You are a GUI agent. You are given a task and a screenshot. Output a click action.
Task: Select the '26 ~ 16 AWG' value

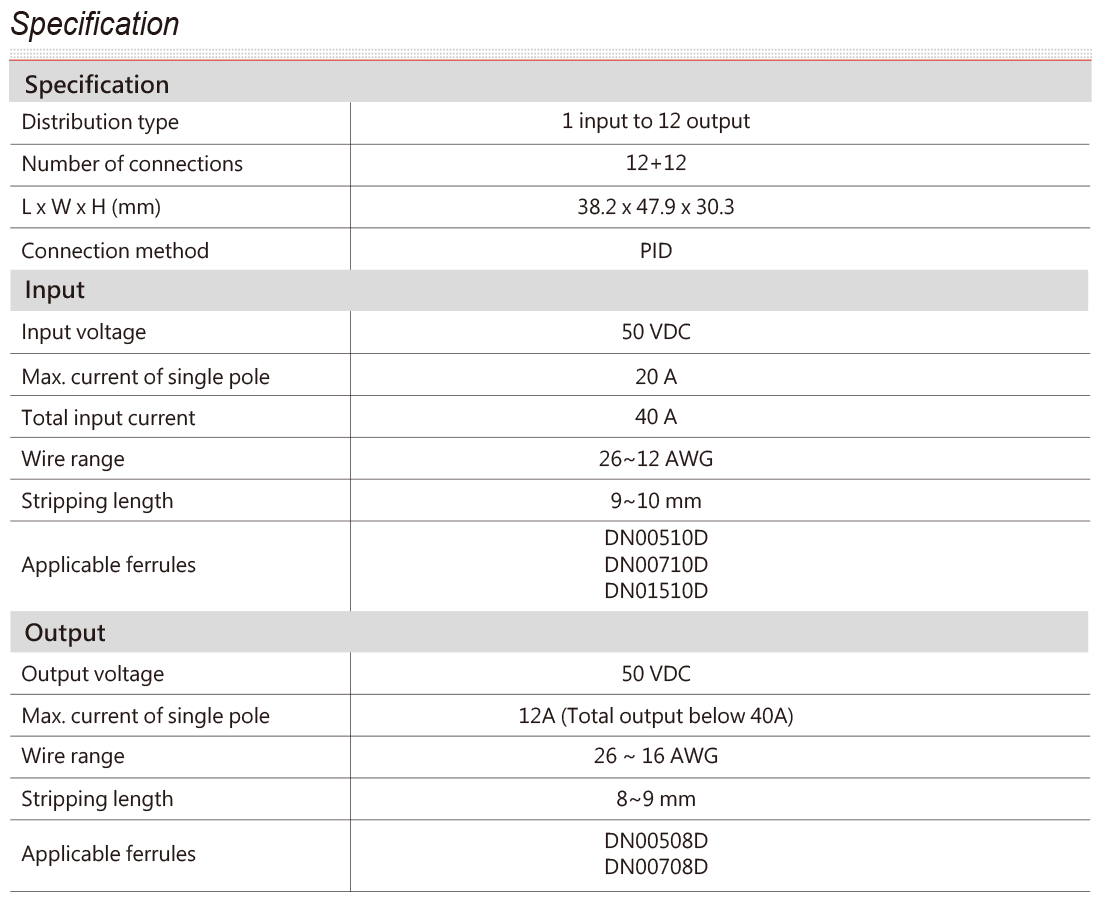coord(655,756)
